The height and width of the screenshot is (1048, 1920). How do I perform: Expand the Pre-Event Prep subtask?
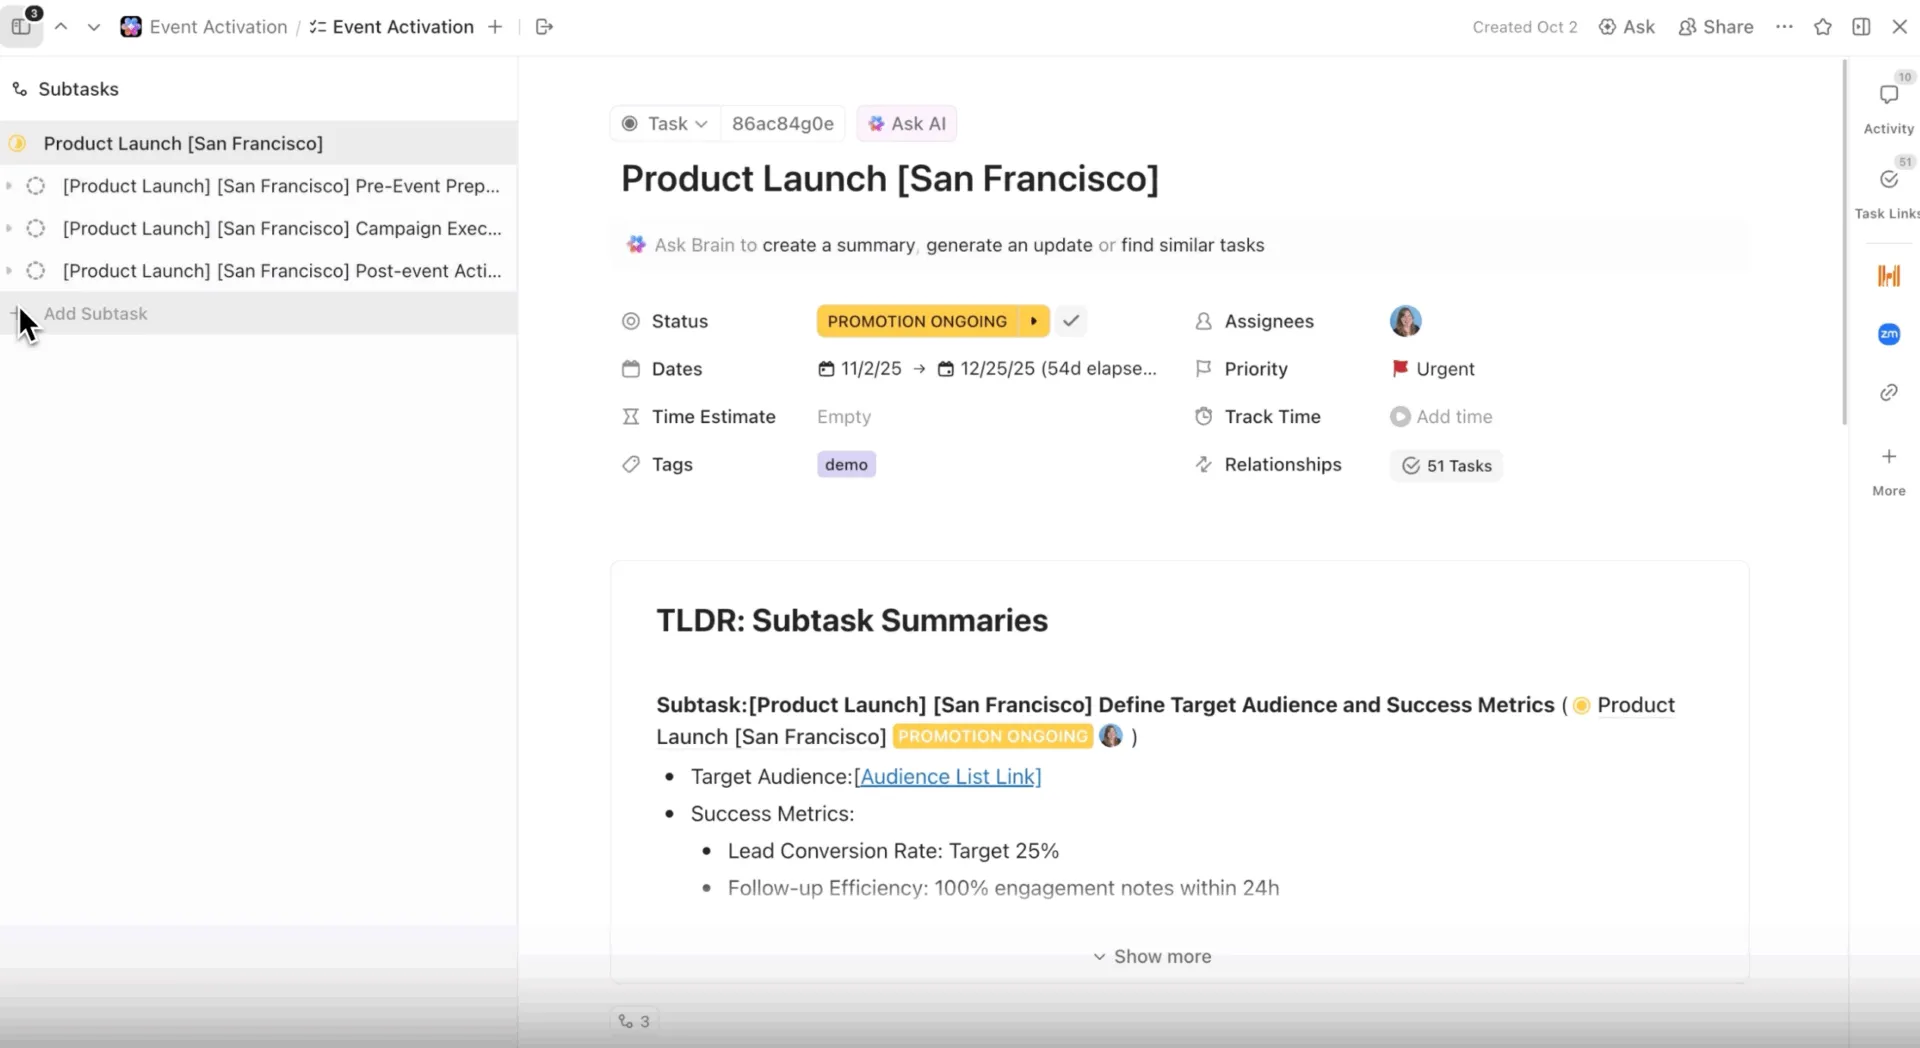(9, 186)
